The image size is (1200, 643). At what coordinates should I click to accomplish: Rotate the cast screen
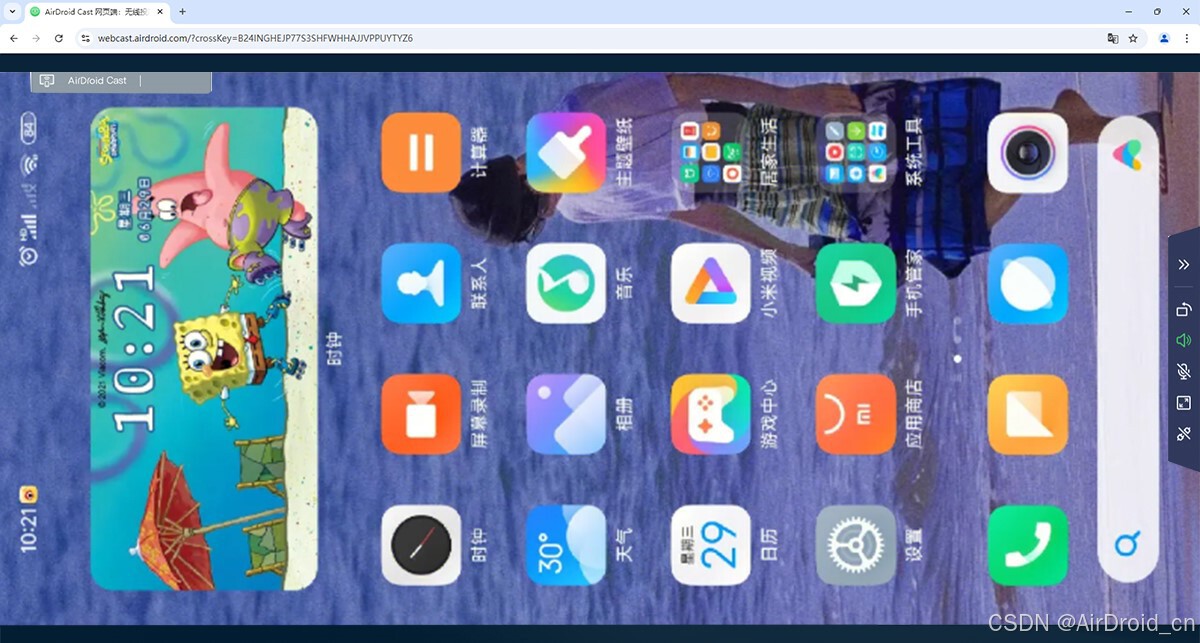pyautogui.click(x=1183, y=309)
